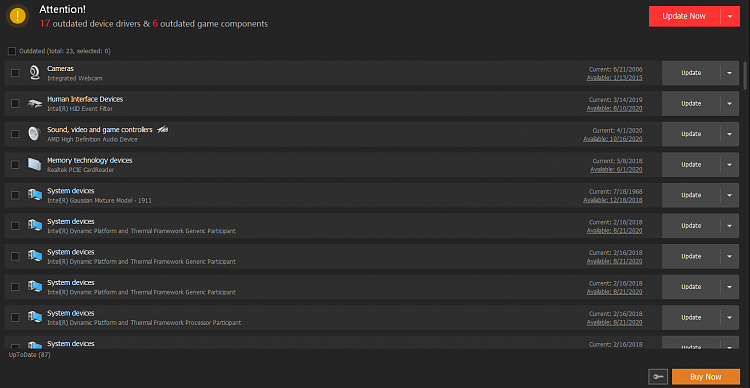Tick the checkbox for the Cameras driver
Screen dimensions: 750x388
coord(15,73)
